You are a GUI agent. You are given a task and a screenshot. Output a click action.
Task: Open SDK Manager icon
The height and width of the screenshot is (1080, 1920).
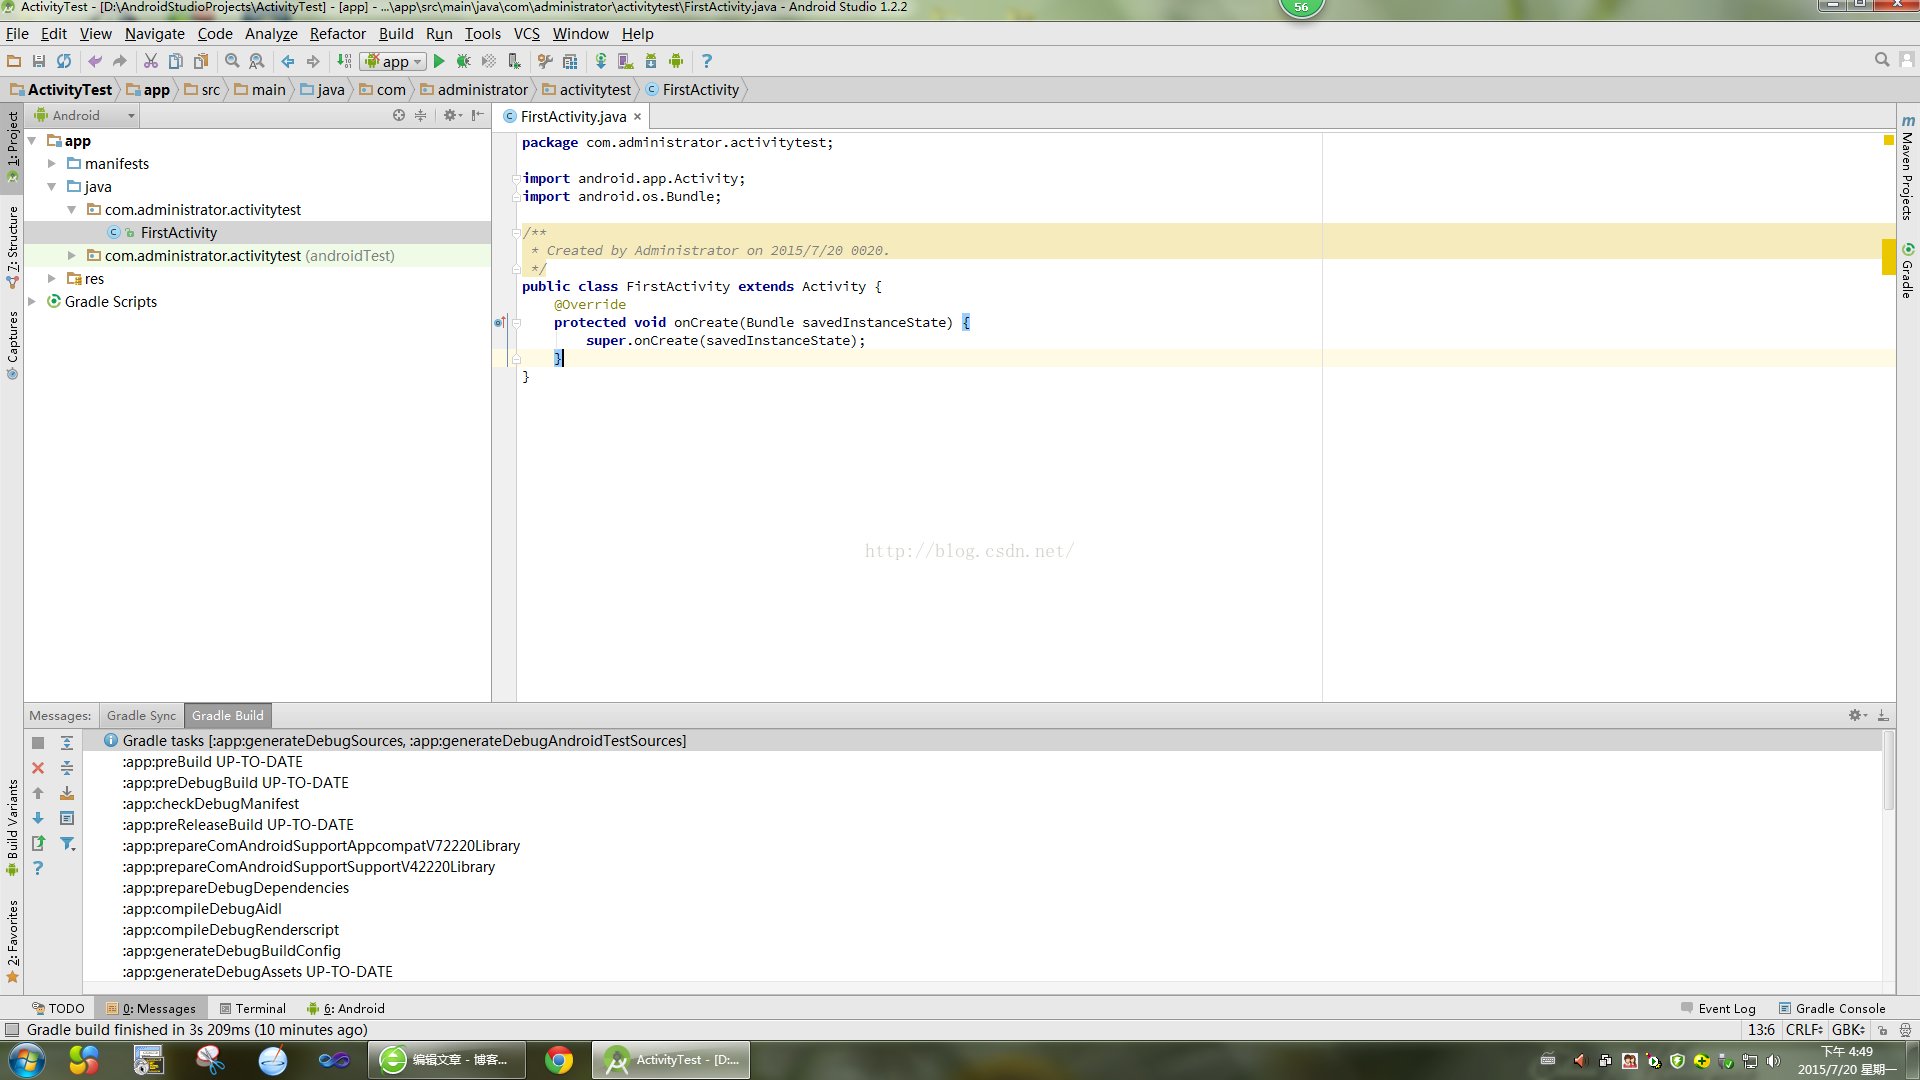pyautogui.click(x=651, y=61)
